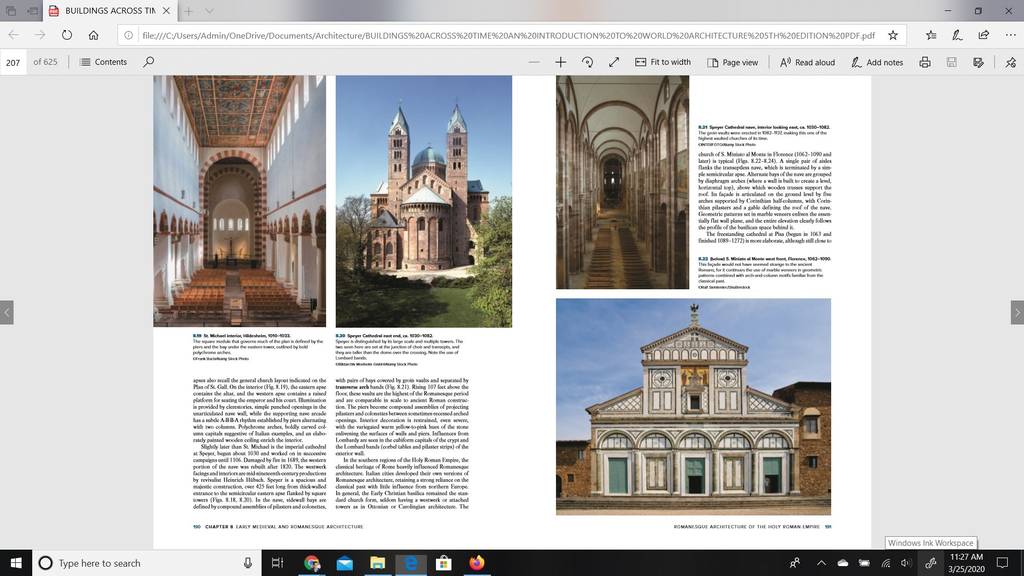Open Firefox from the taskbar
Screen dimensions: 1024x576
pyautogui.click(x=477, y=563)
